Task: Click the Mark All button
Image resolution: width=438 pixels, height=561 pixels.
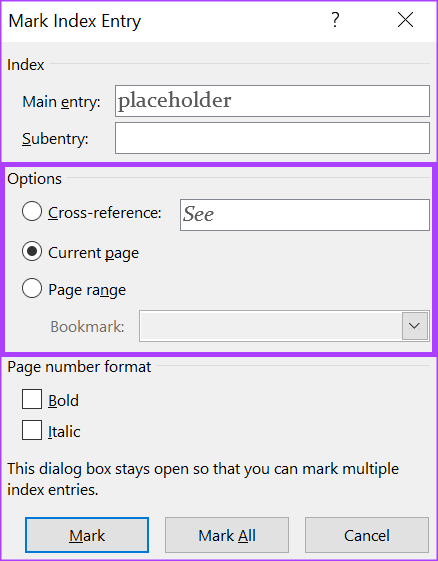Action: pyautogui.click(x=227, y=535)
